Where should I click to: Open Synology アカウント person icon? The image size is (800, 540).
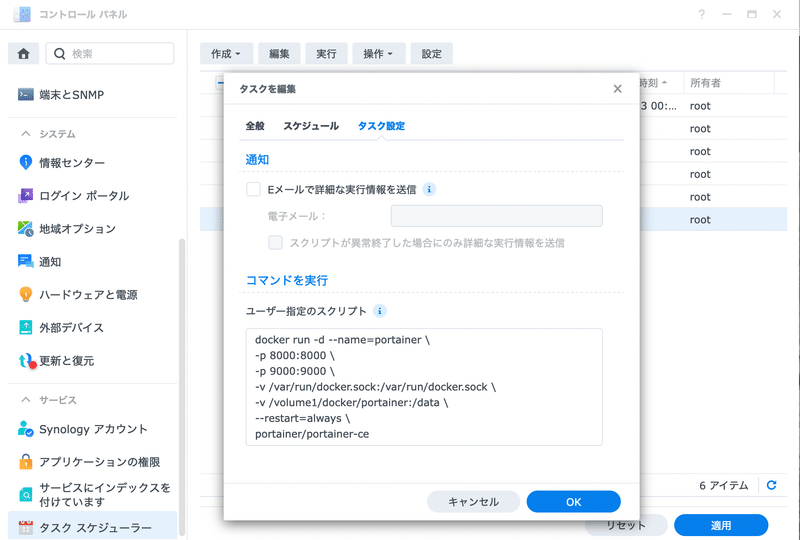(x=26, y=429)
